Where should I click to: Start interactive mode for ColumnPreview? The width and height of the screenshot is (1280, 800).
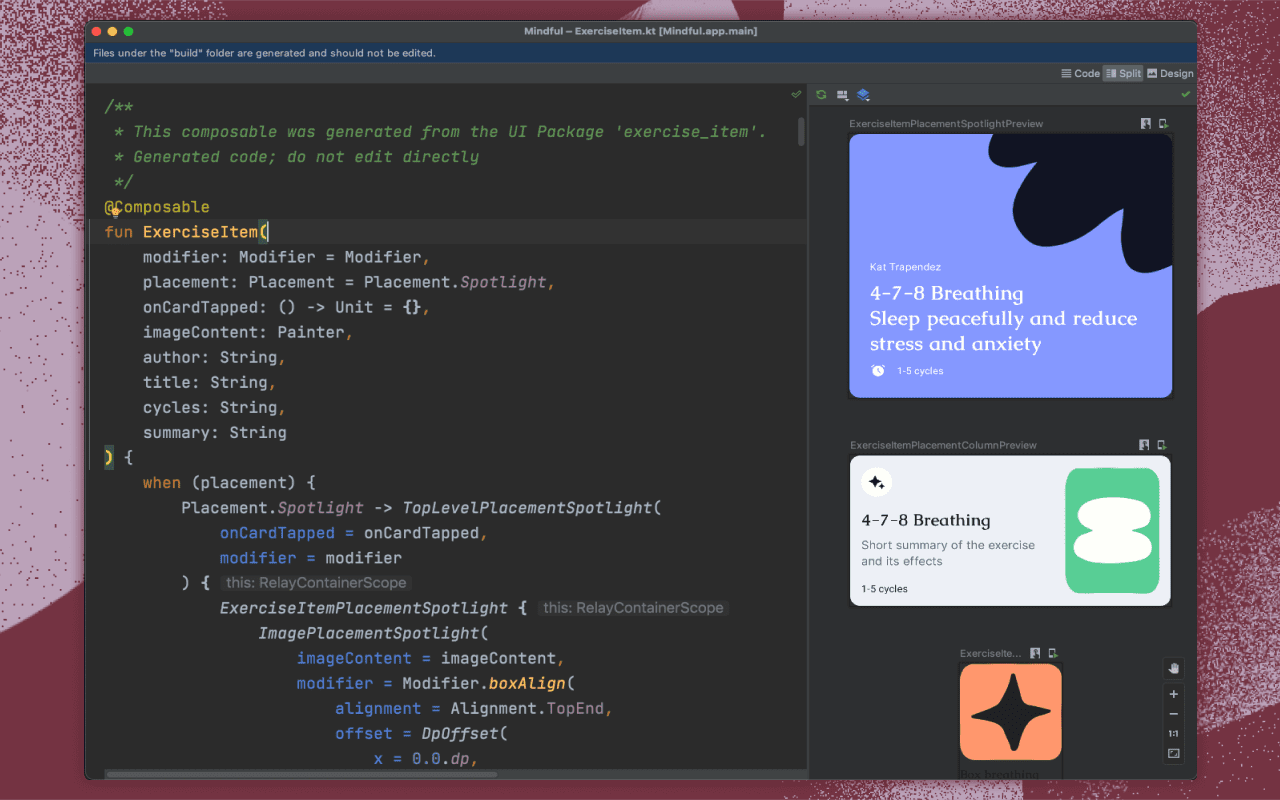click(x=1144, y=445)
